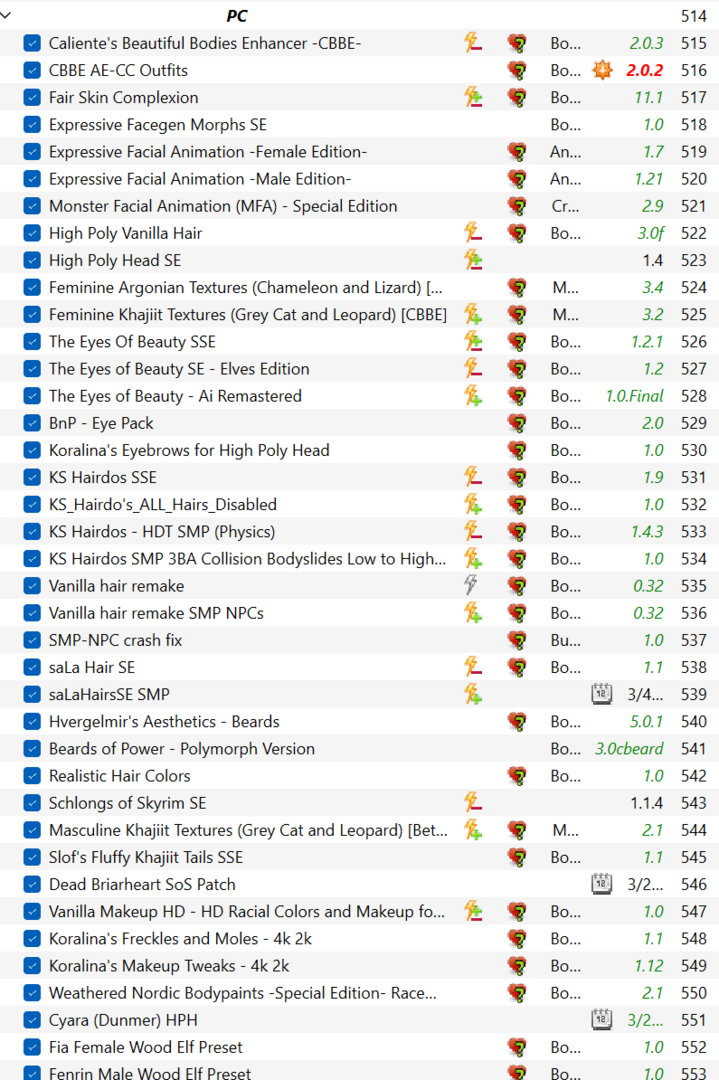Screen dimensions: 719x1080
Task: Disable Monster Facial Animation (MFA) mod
Action: 32,206
